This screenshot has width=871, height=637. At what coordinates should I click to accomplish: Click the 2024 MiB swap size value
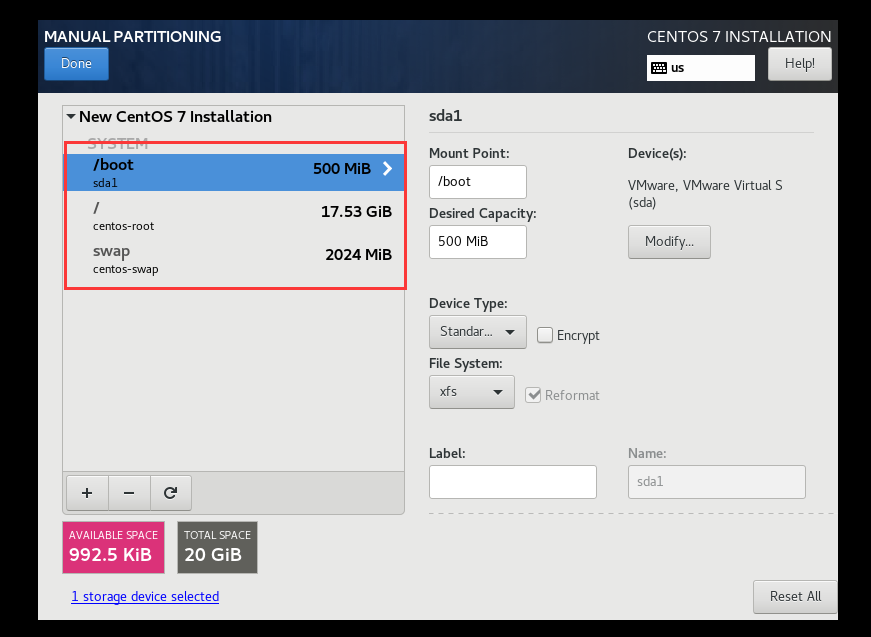pos(358,254)
